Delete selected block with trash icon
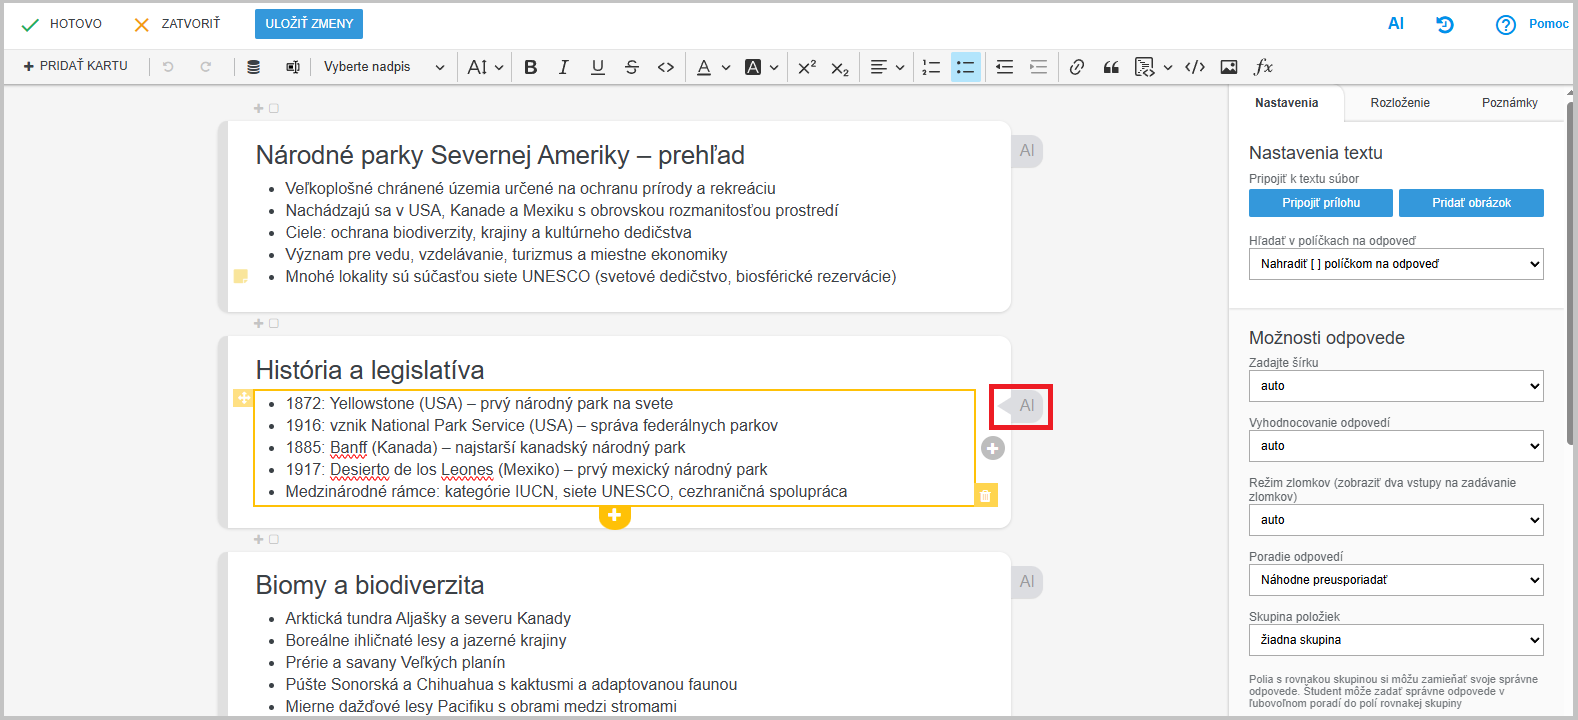This screenshot has width=1578, height=720. [x=986, y=495]
